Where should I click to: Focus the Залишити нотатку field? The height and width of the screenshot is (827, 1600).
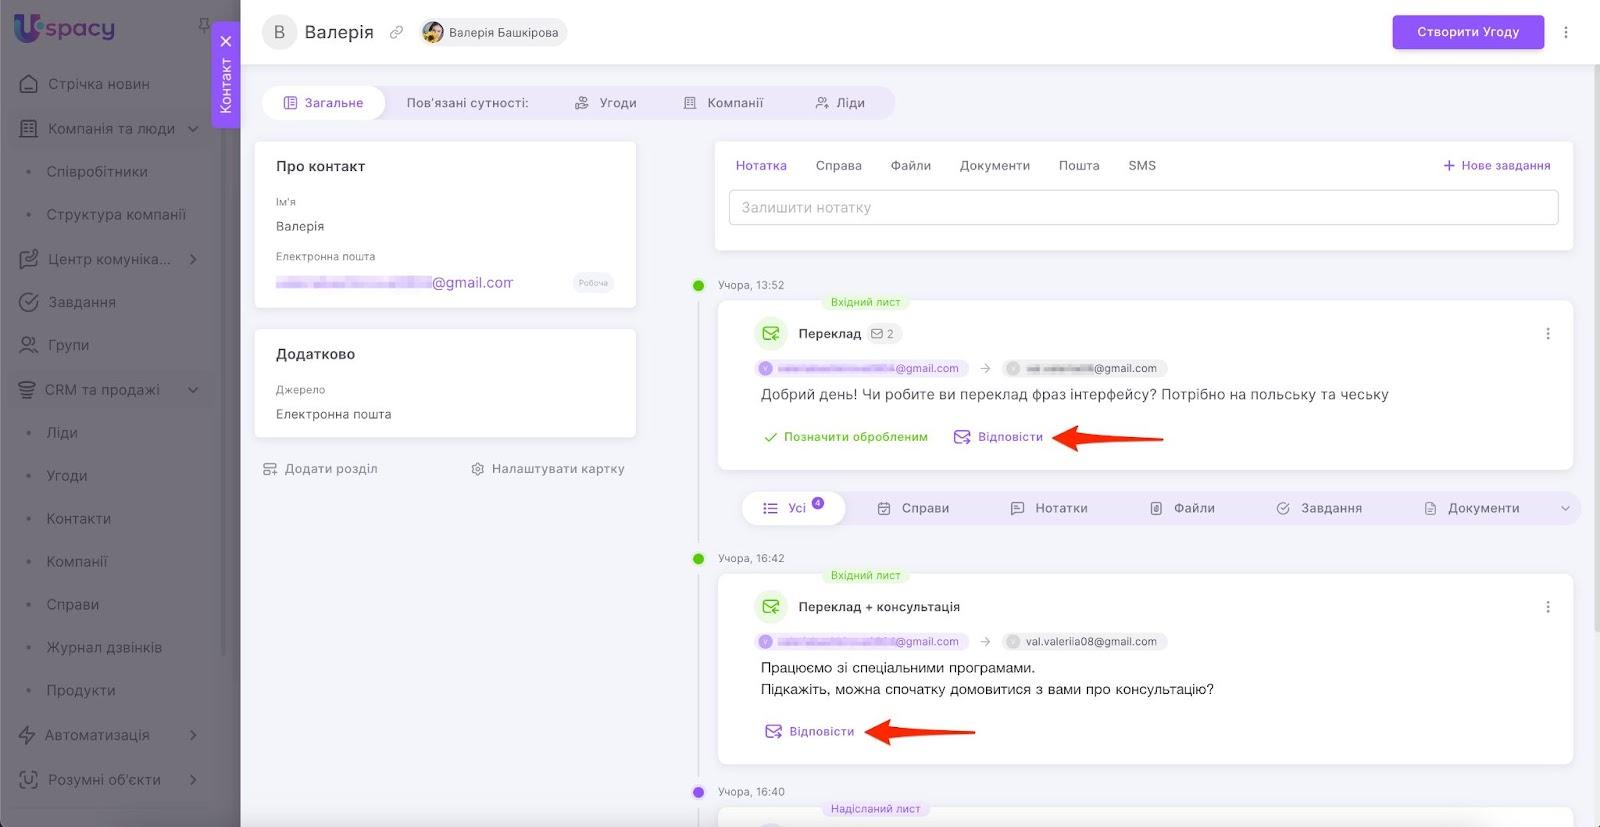(x=1143, y=208)
